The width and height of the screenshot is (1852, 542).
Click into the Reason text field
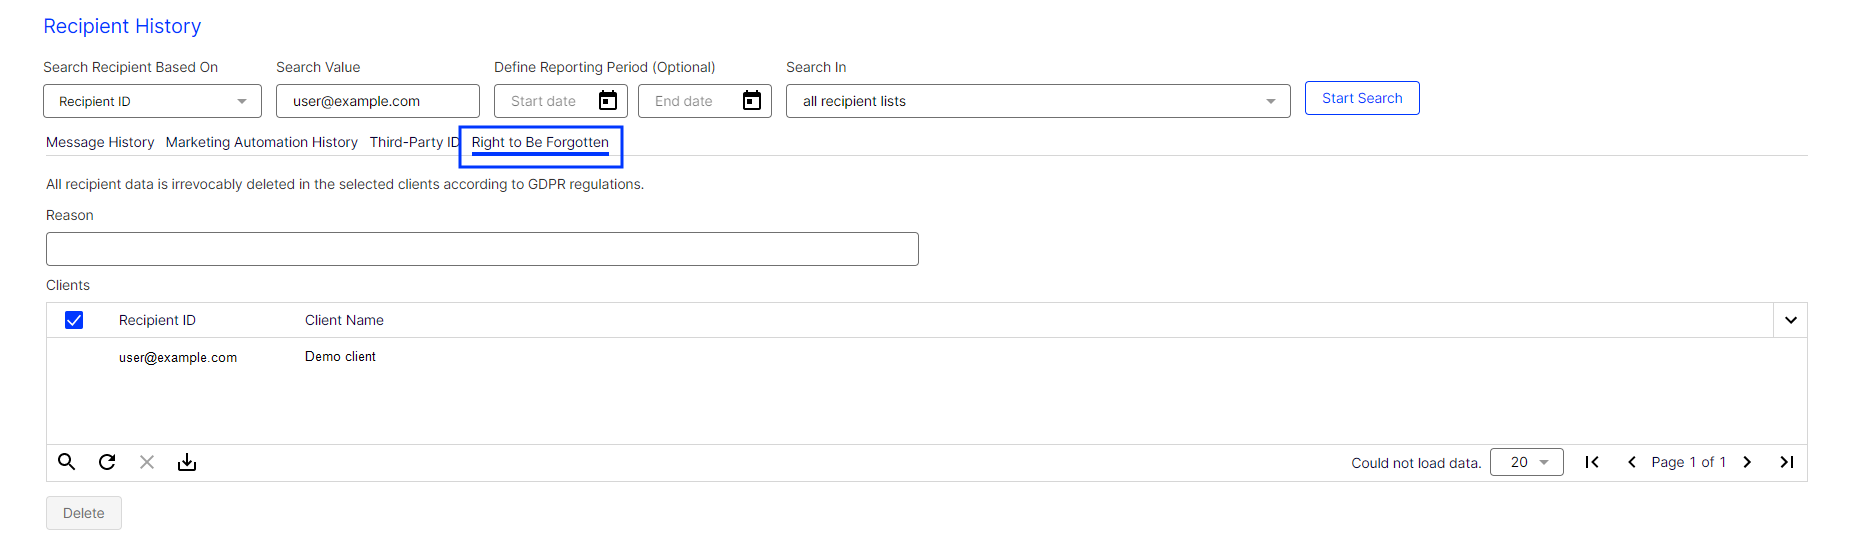[482, 249]
